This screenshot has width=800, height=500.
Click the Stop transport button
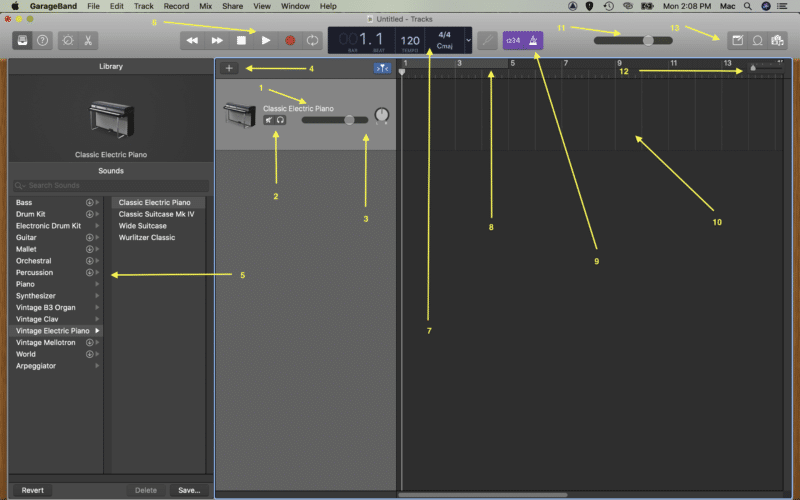pos(241,40)
